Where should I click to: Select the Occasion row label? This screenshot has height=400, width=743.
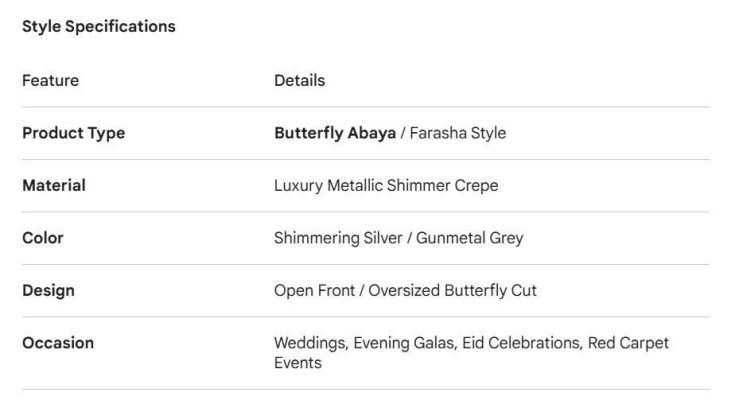coord(58,343)
